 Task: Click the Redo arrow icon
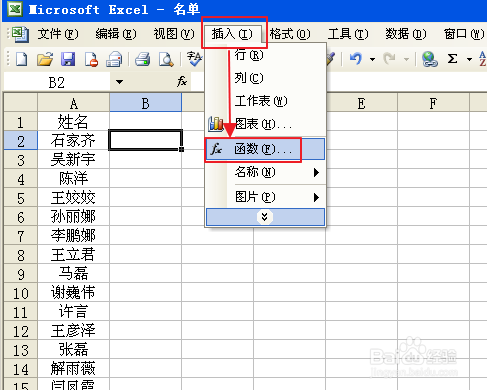(x=389, y=59)
